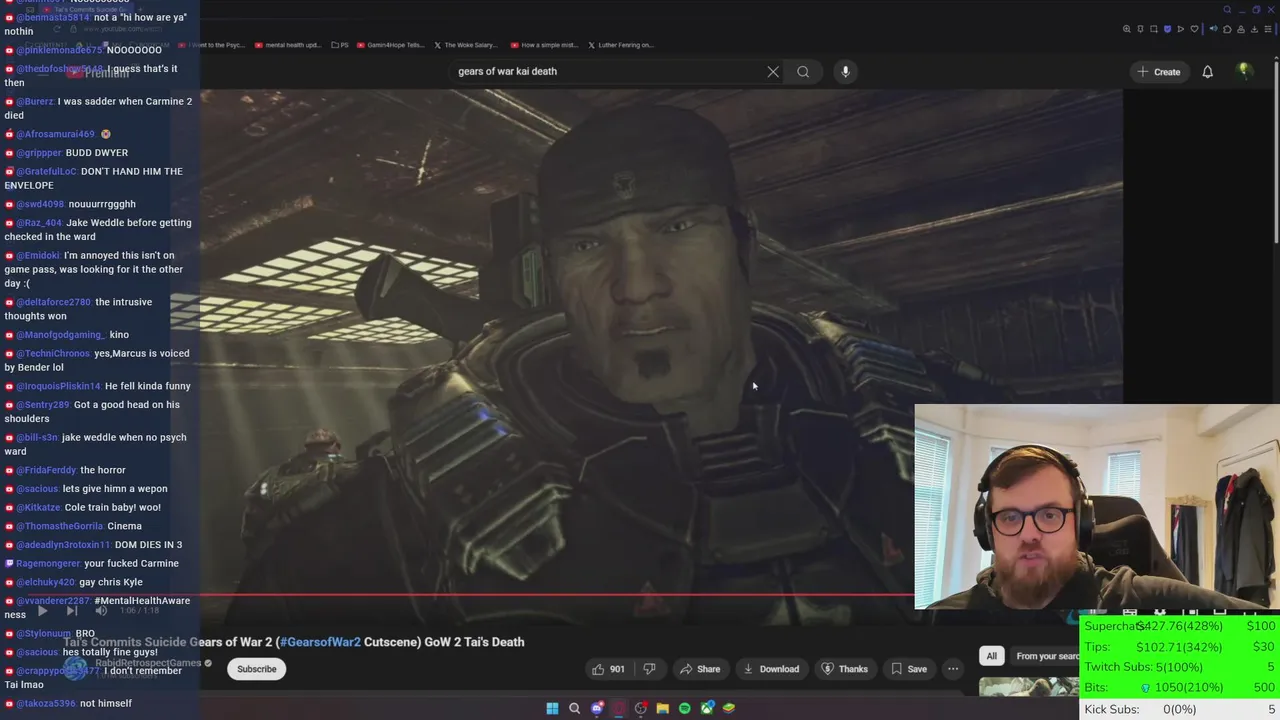Like the video showing 901 likes

click(608, 669)
